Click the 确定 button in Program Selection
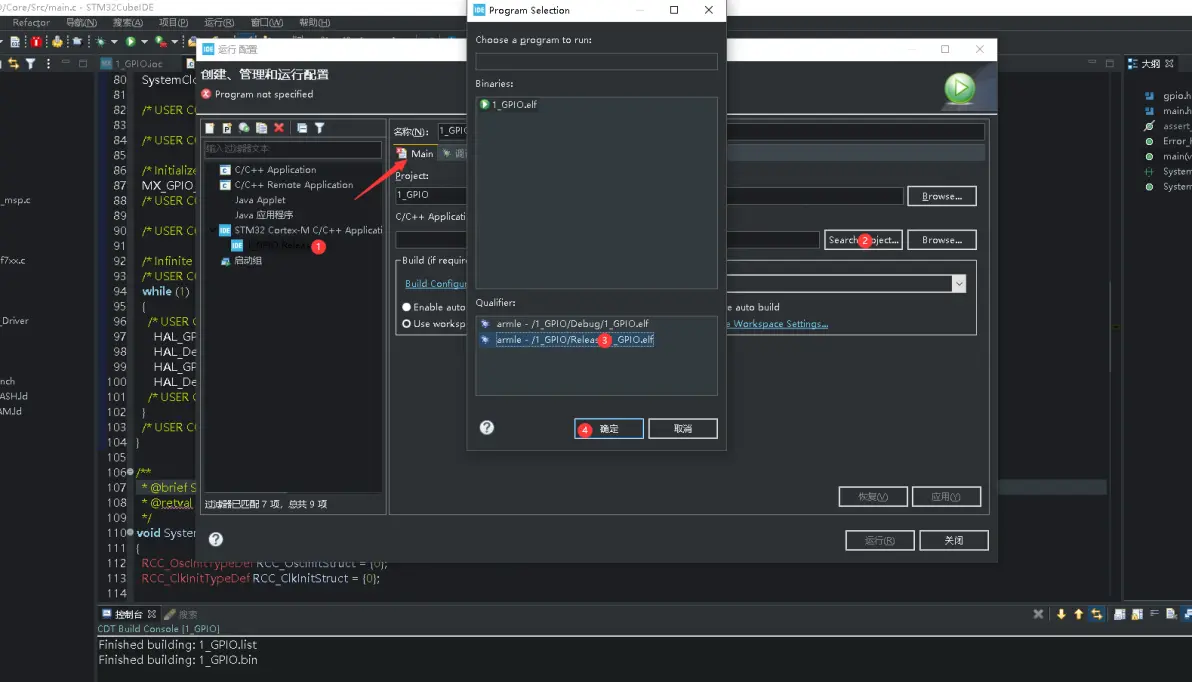The width and height of the screenshot is (1192, 682). 609,429
